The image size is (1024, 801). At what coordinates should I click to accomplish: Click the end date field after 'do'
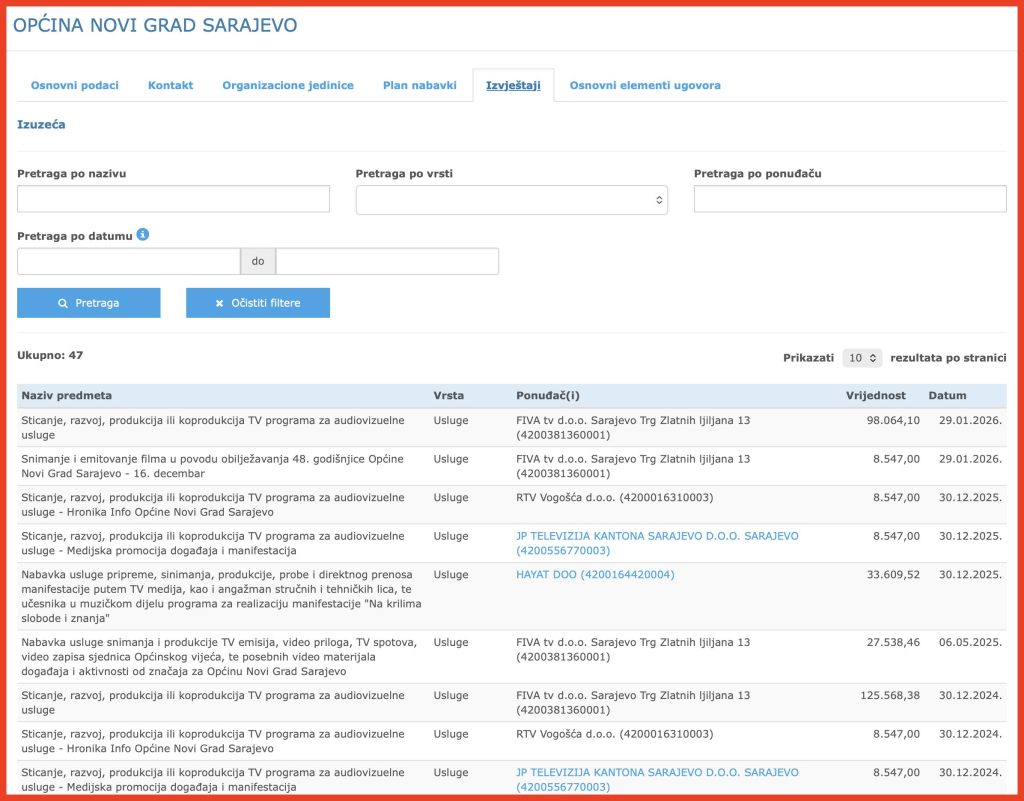(387, 261)
